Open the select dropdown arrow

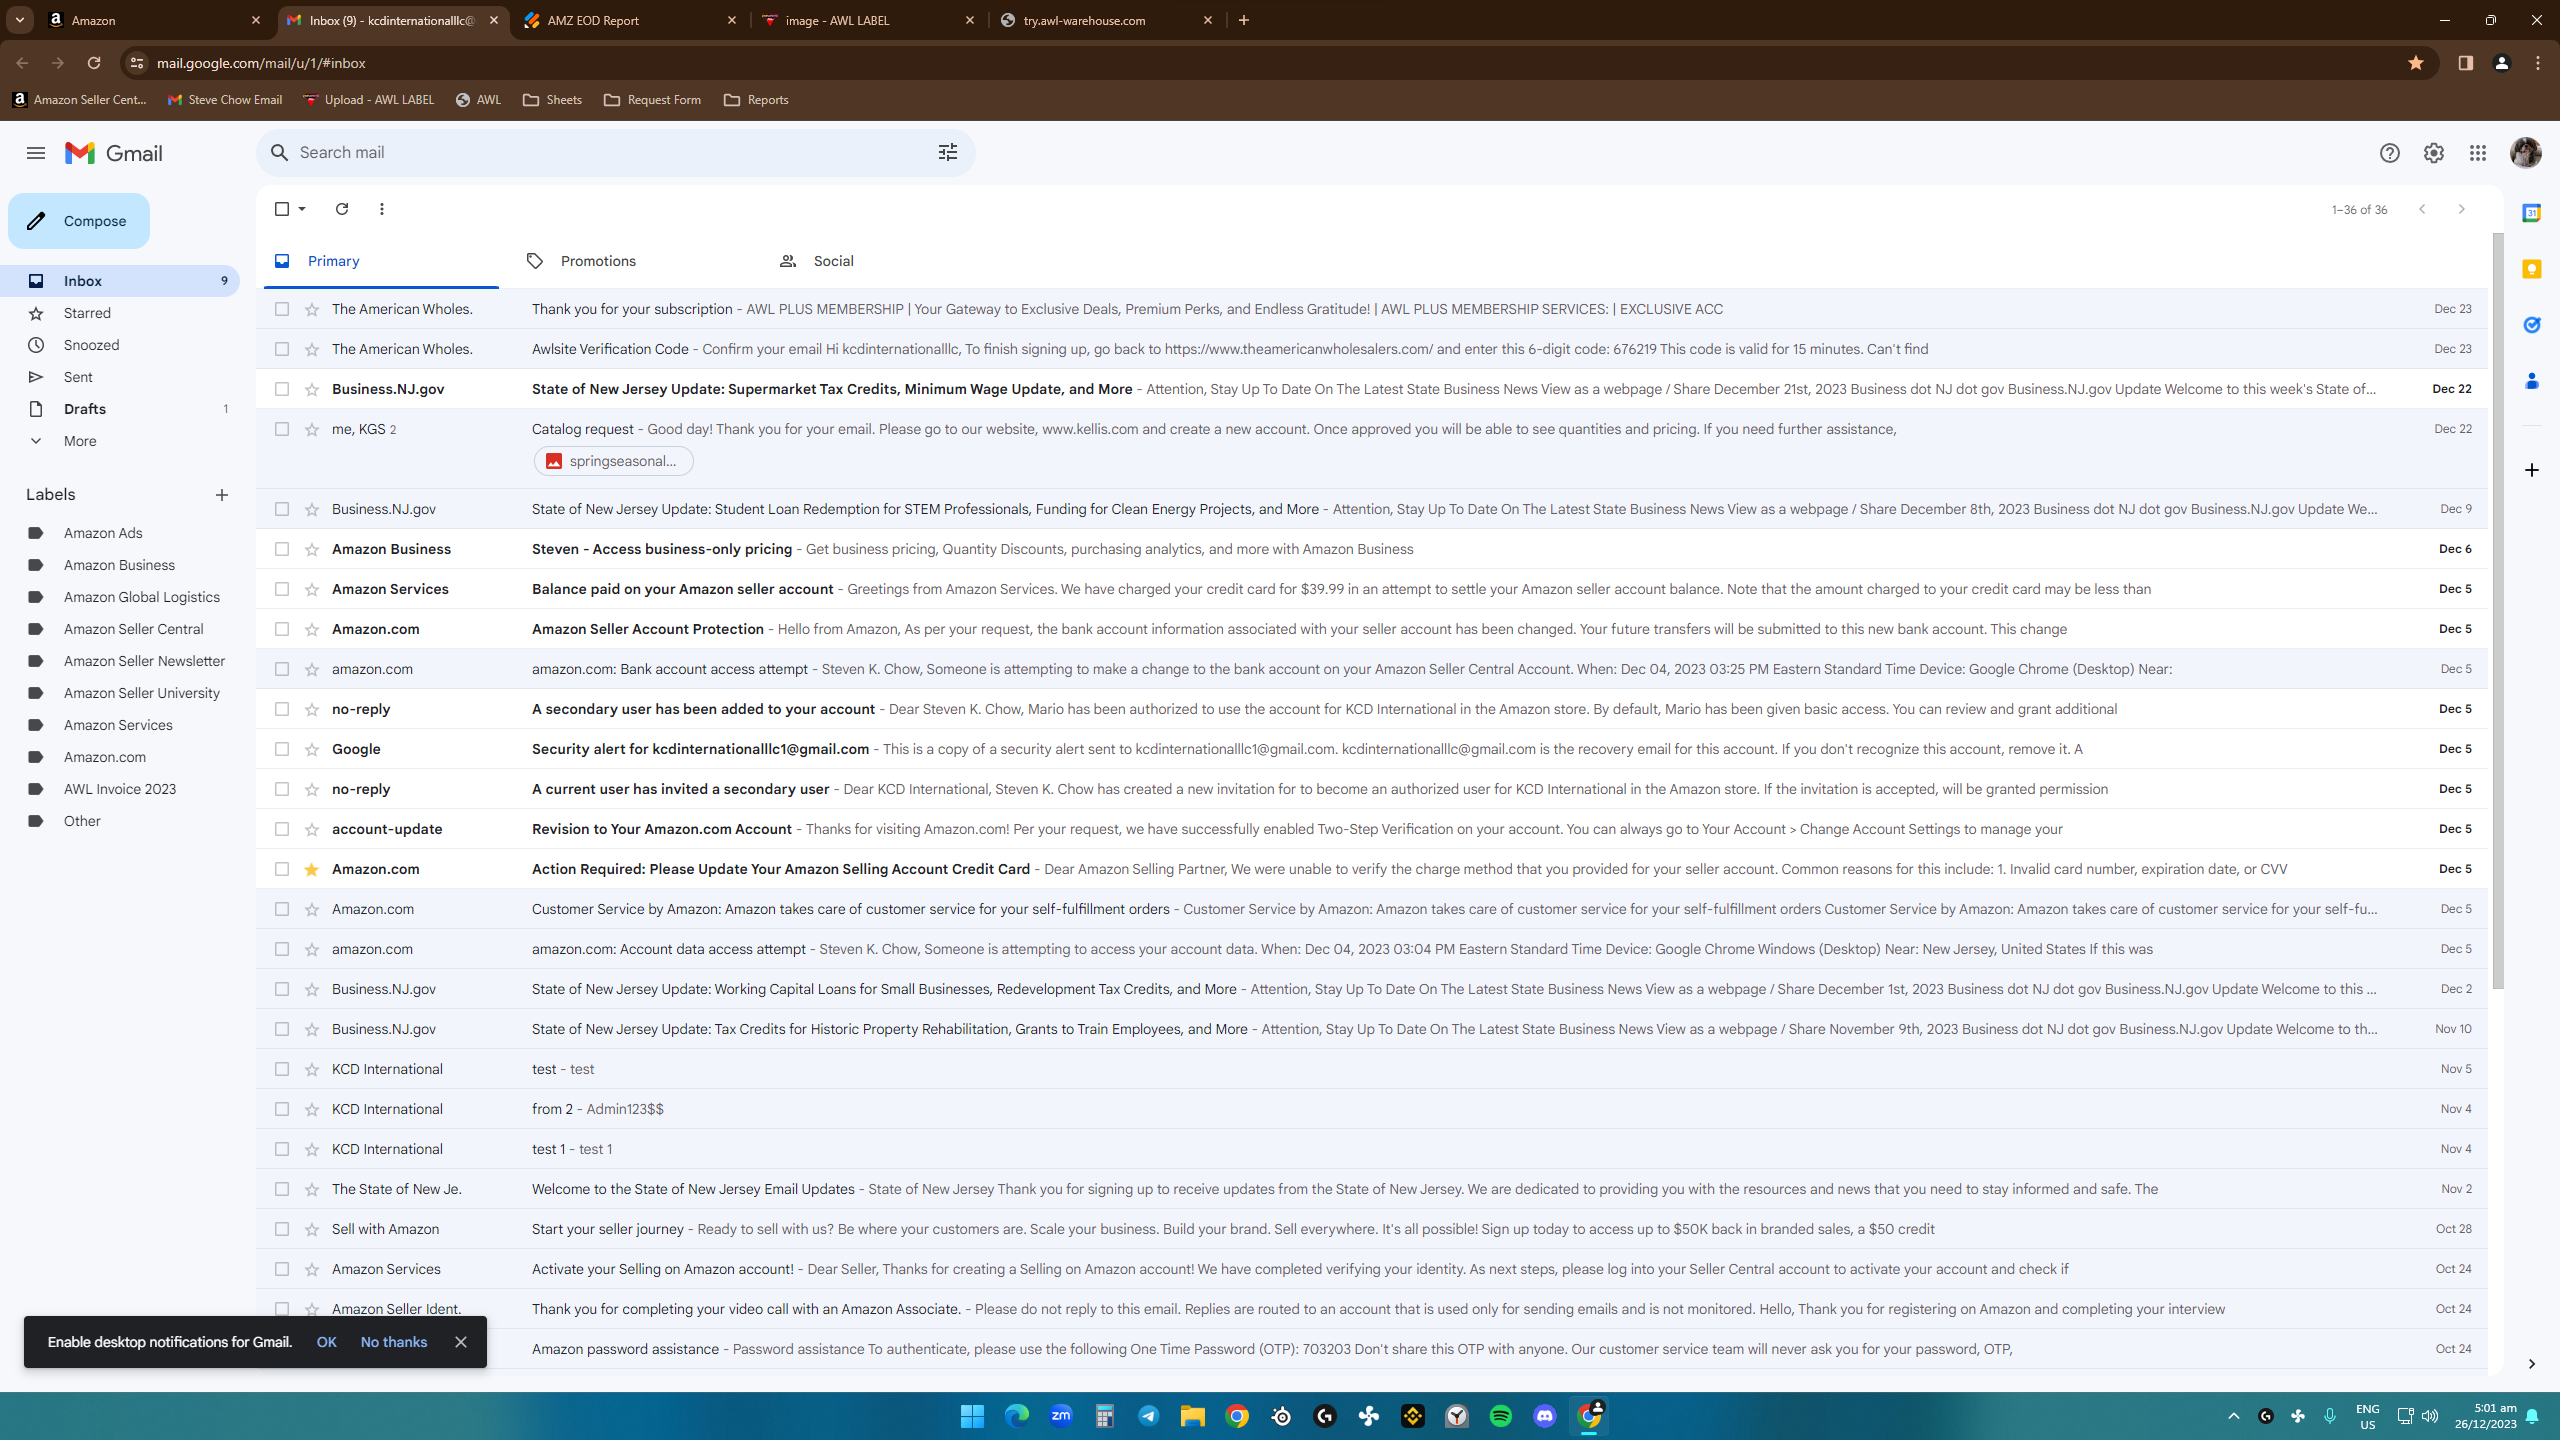click(x=302, y=209)
